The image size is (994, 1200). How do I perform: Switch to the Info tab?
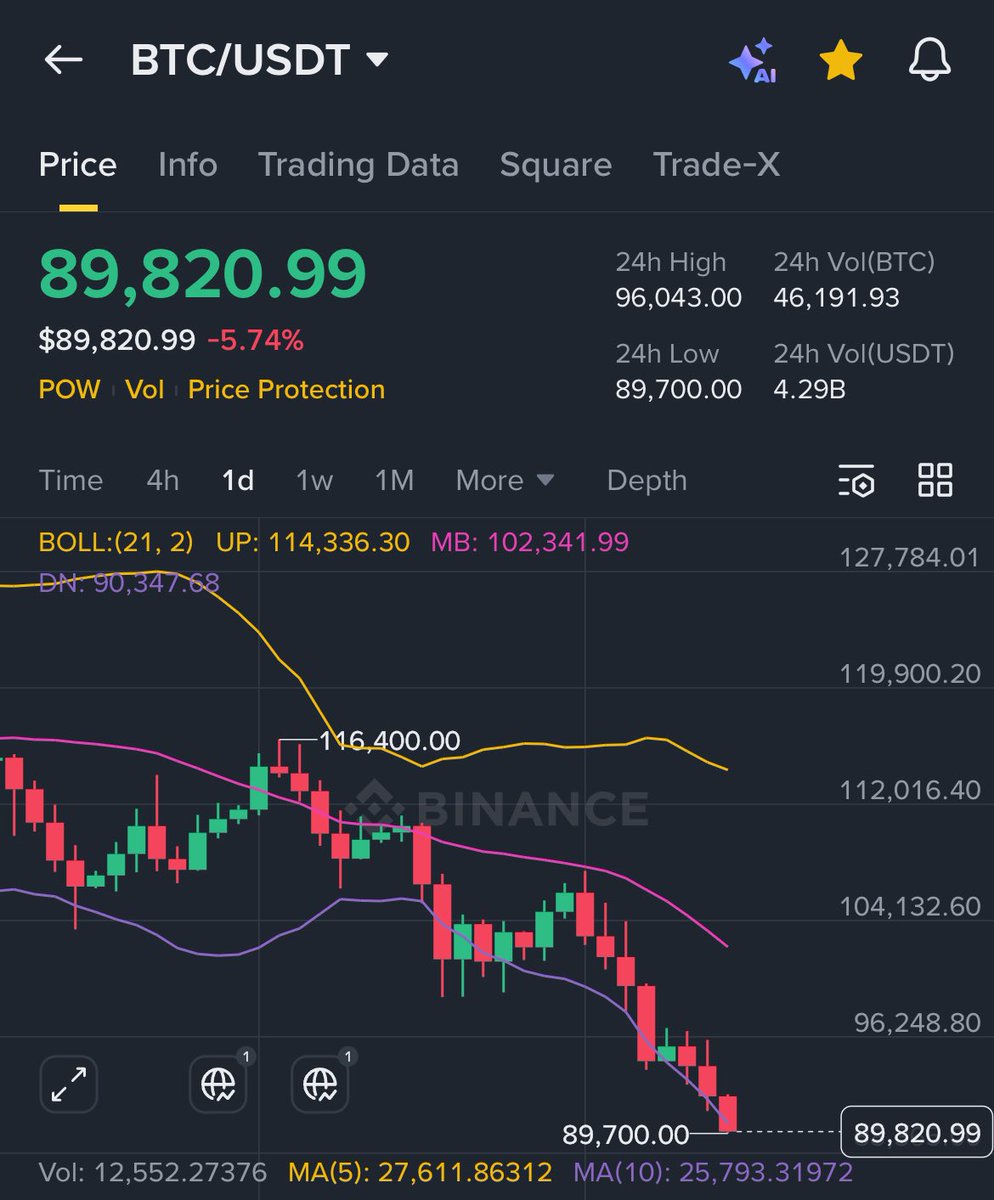(187, 165)
